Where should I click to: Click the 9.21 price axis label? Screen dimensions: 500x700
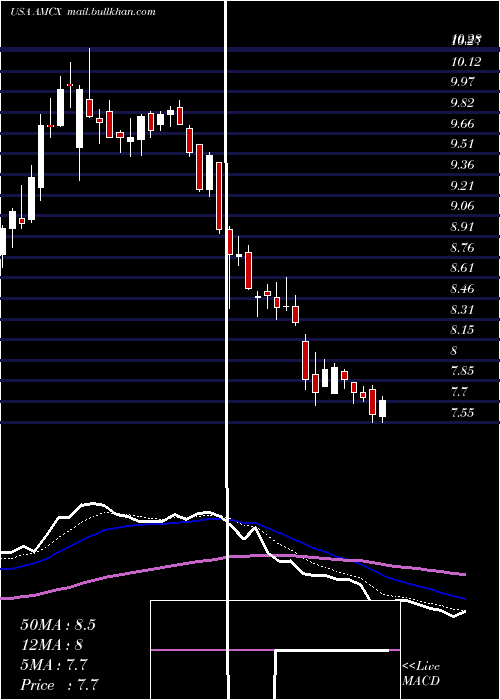coord(462,185)
